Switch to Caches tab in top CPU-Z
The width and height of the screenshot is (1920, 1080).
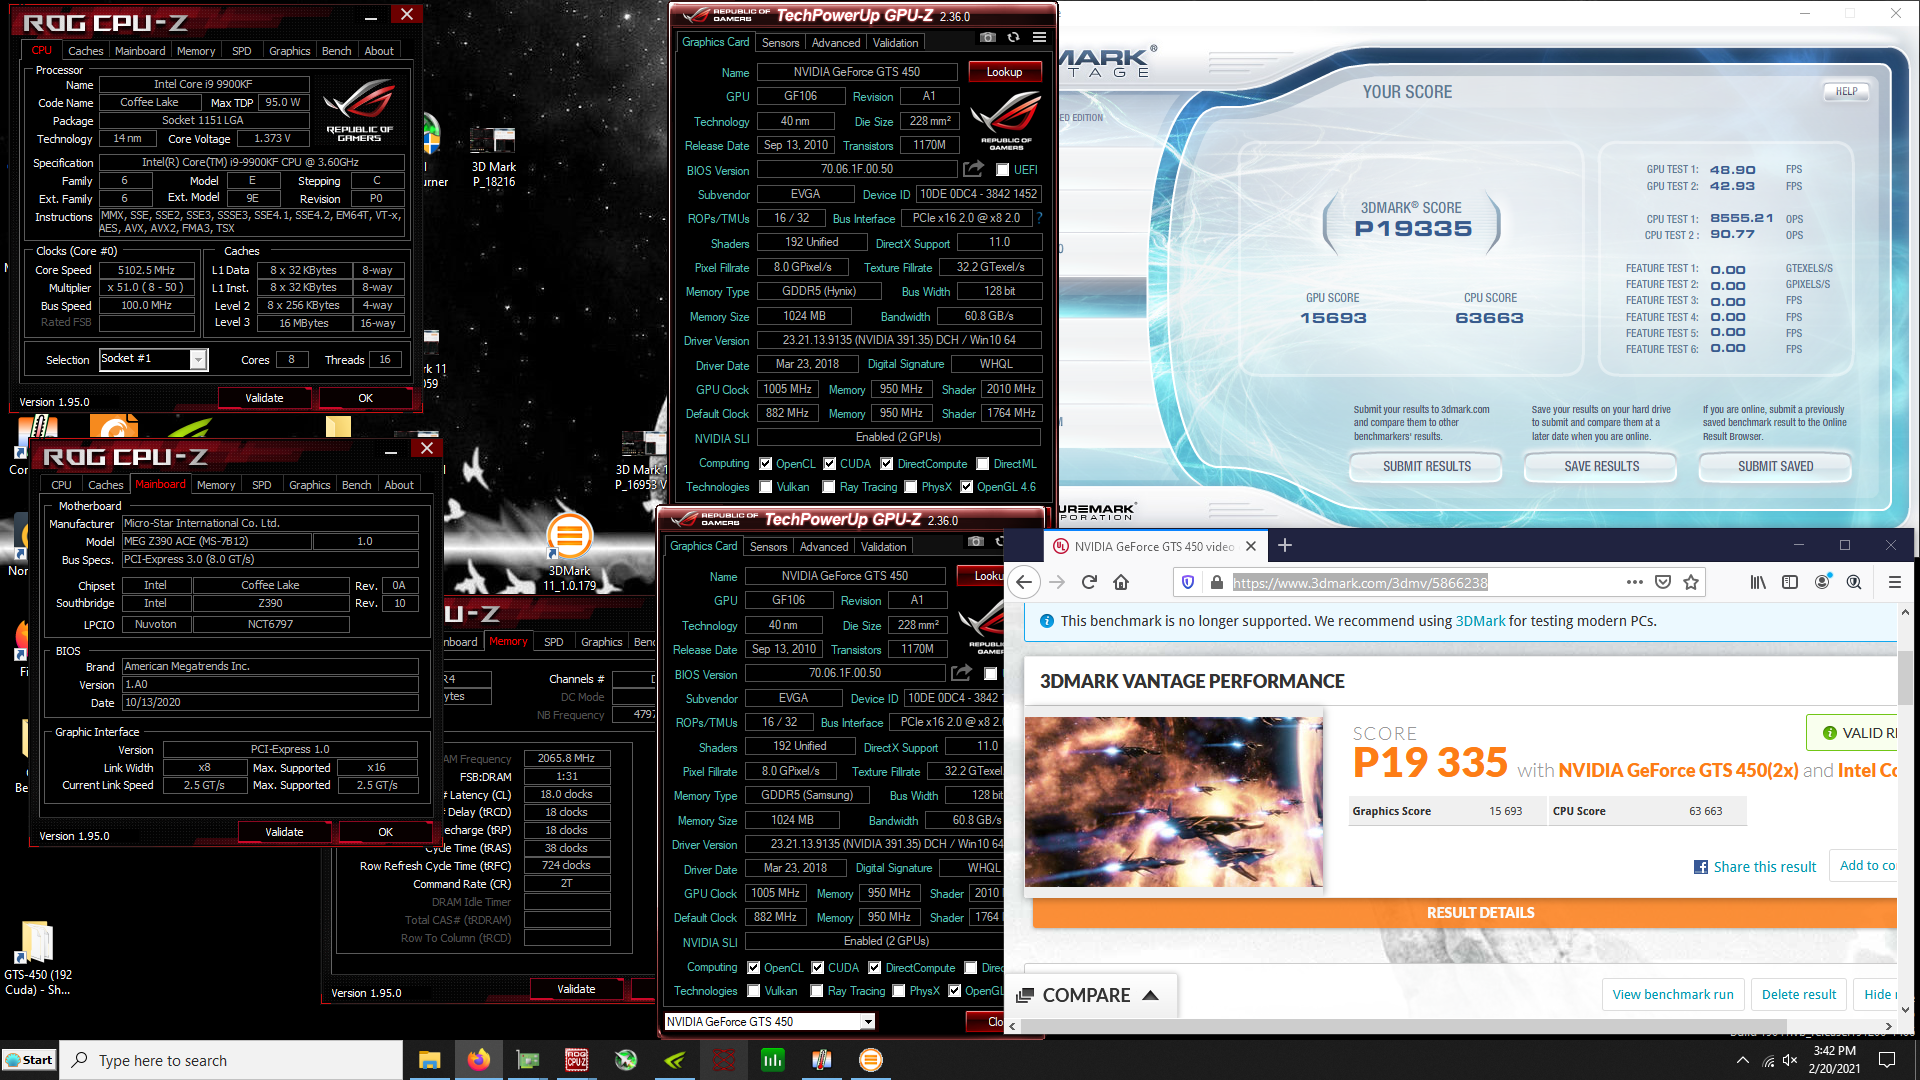85,50
